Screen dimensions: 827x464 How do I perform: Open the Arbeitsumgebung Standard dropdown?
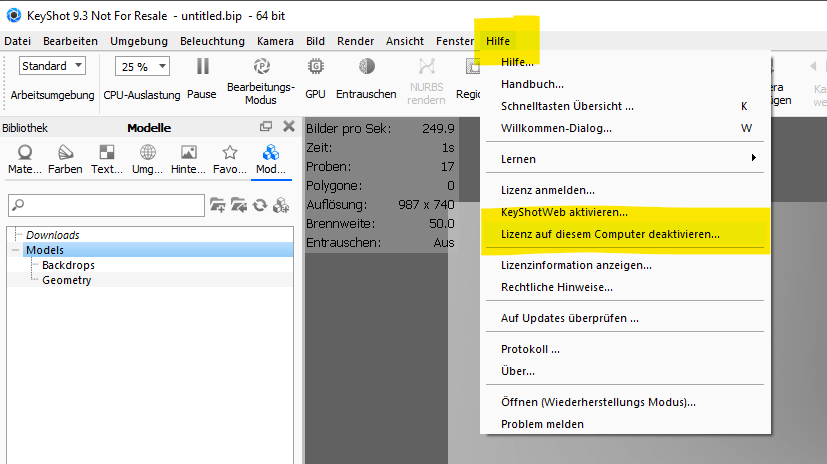(52, 66)
